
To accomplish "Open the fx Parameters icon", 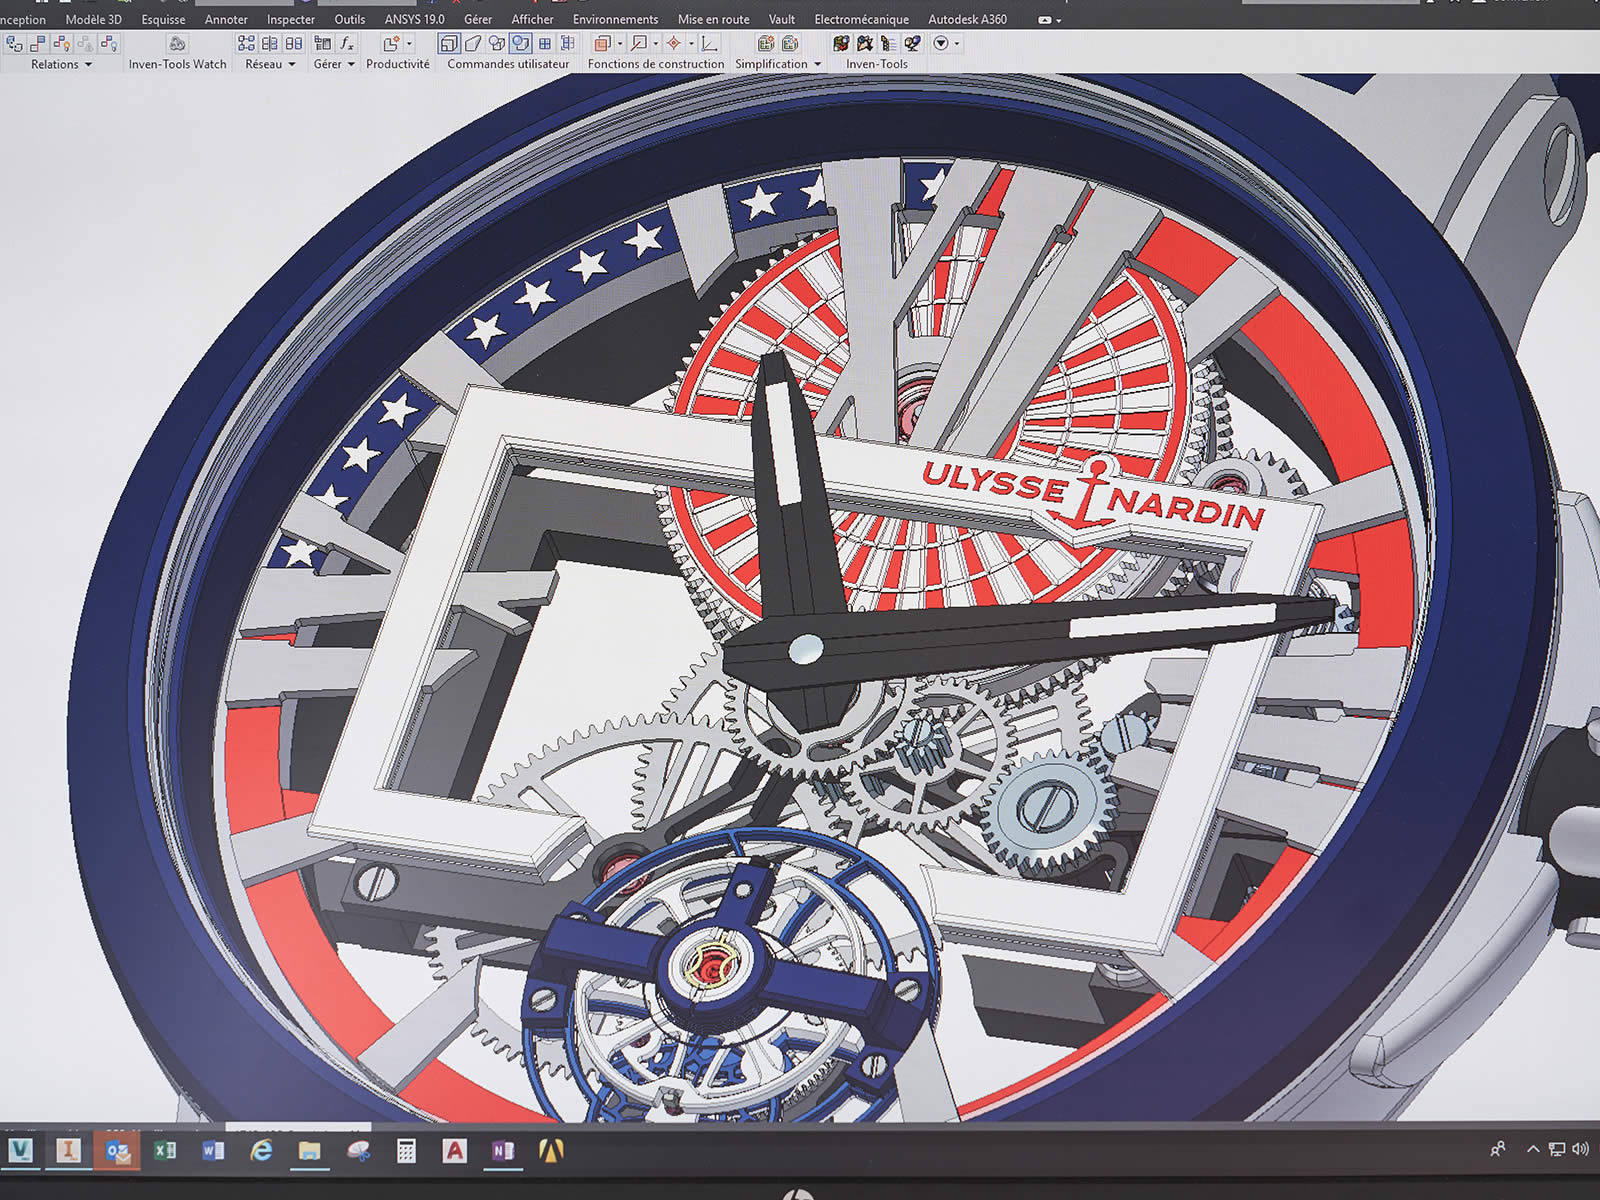I will (x=346, y=44).
